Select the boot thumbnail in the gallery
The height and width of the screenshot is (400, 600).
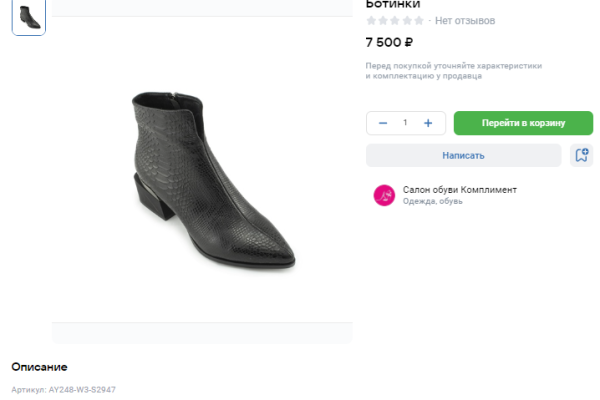tap(29, 18)
